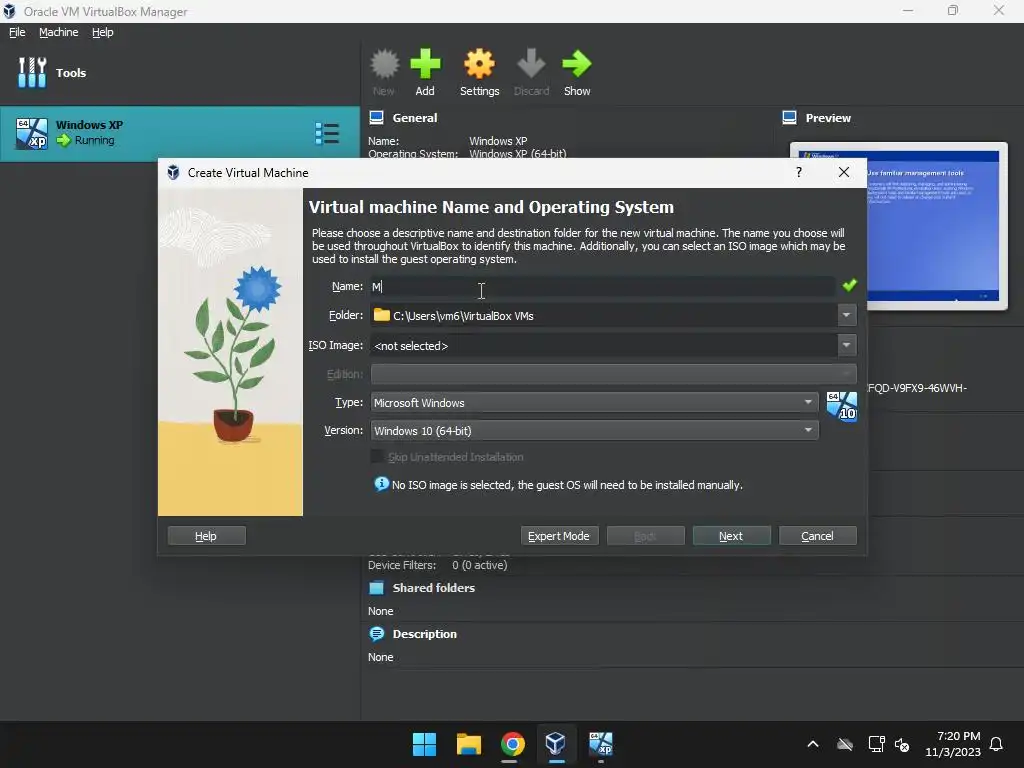Open the Help menu in the menu bar
The height and width of the screenshot is (768, 1024).
pyautogui.click(x=103, y=32)
